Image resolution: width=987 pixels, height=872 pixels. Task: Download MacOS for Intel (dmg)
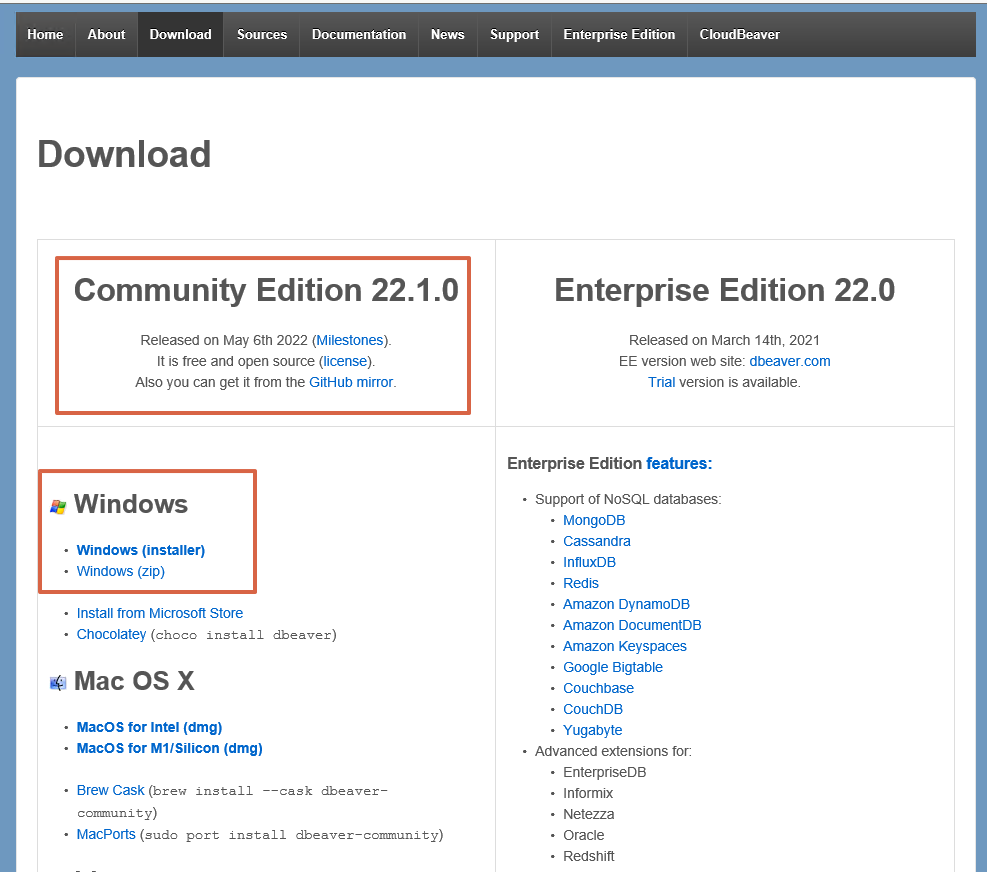pyautogui.click(x=149, y=727)
